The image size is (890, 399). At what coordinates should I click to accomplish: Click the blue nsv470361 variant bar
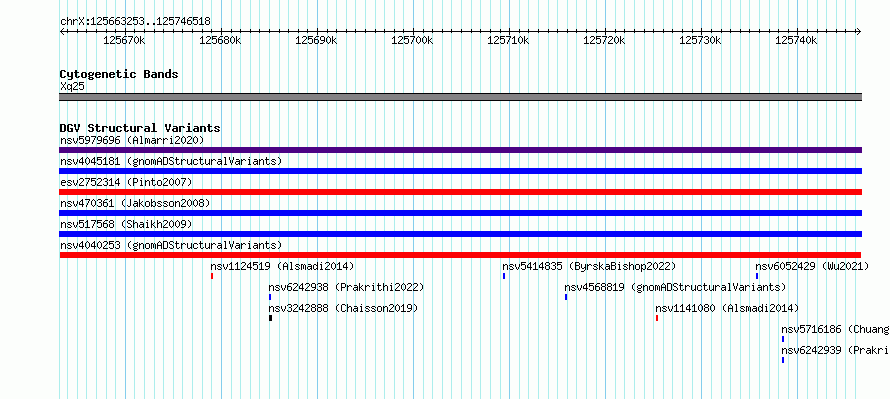pyautogui.click(x=460, y=213)
